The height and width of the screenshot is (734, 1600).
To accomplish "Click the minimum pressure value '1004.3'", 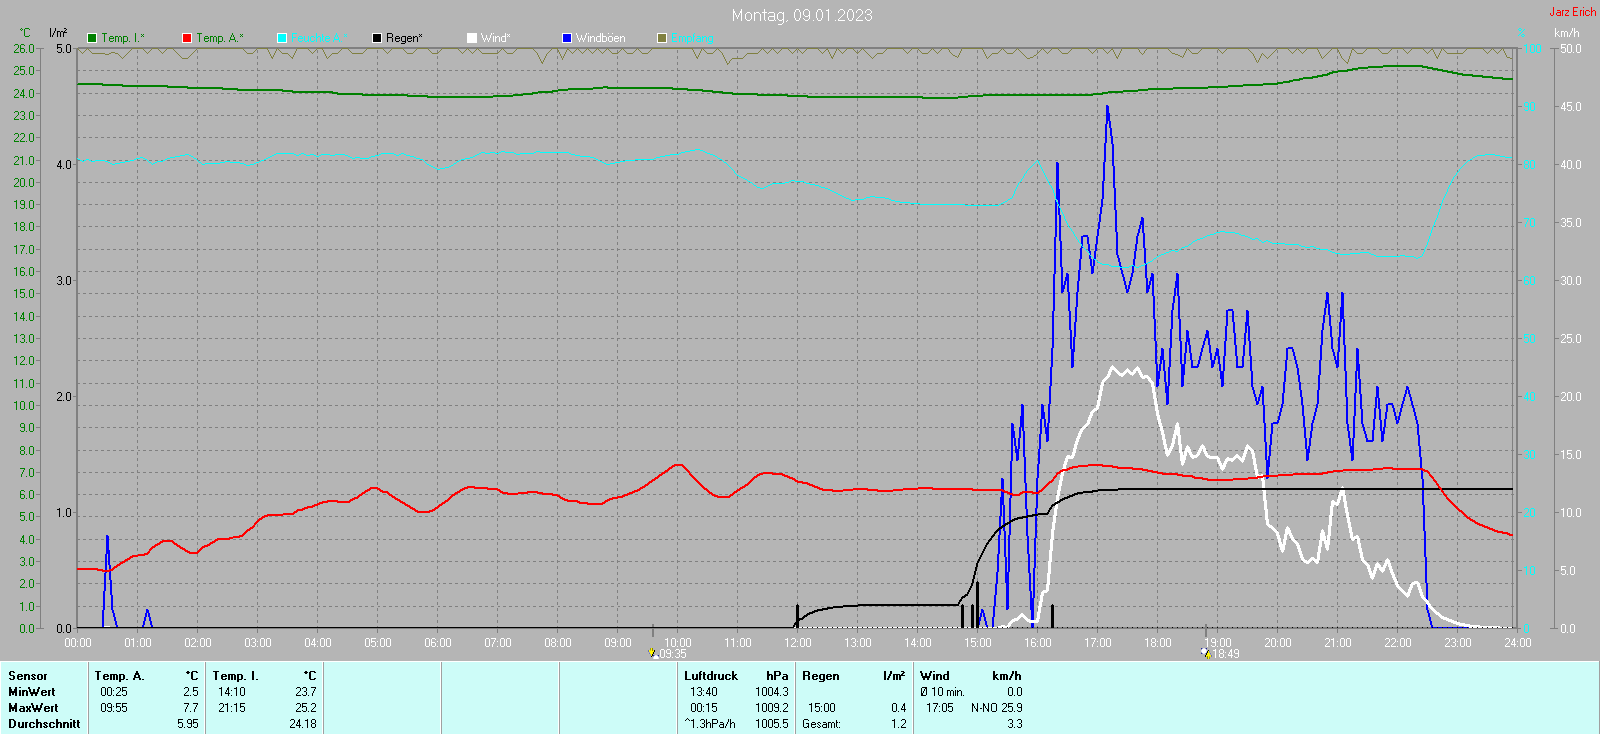I will [x=772, y=692].
